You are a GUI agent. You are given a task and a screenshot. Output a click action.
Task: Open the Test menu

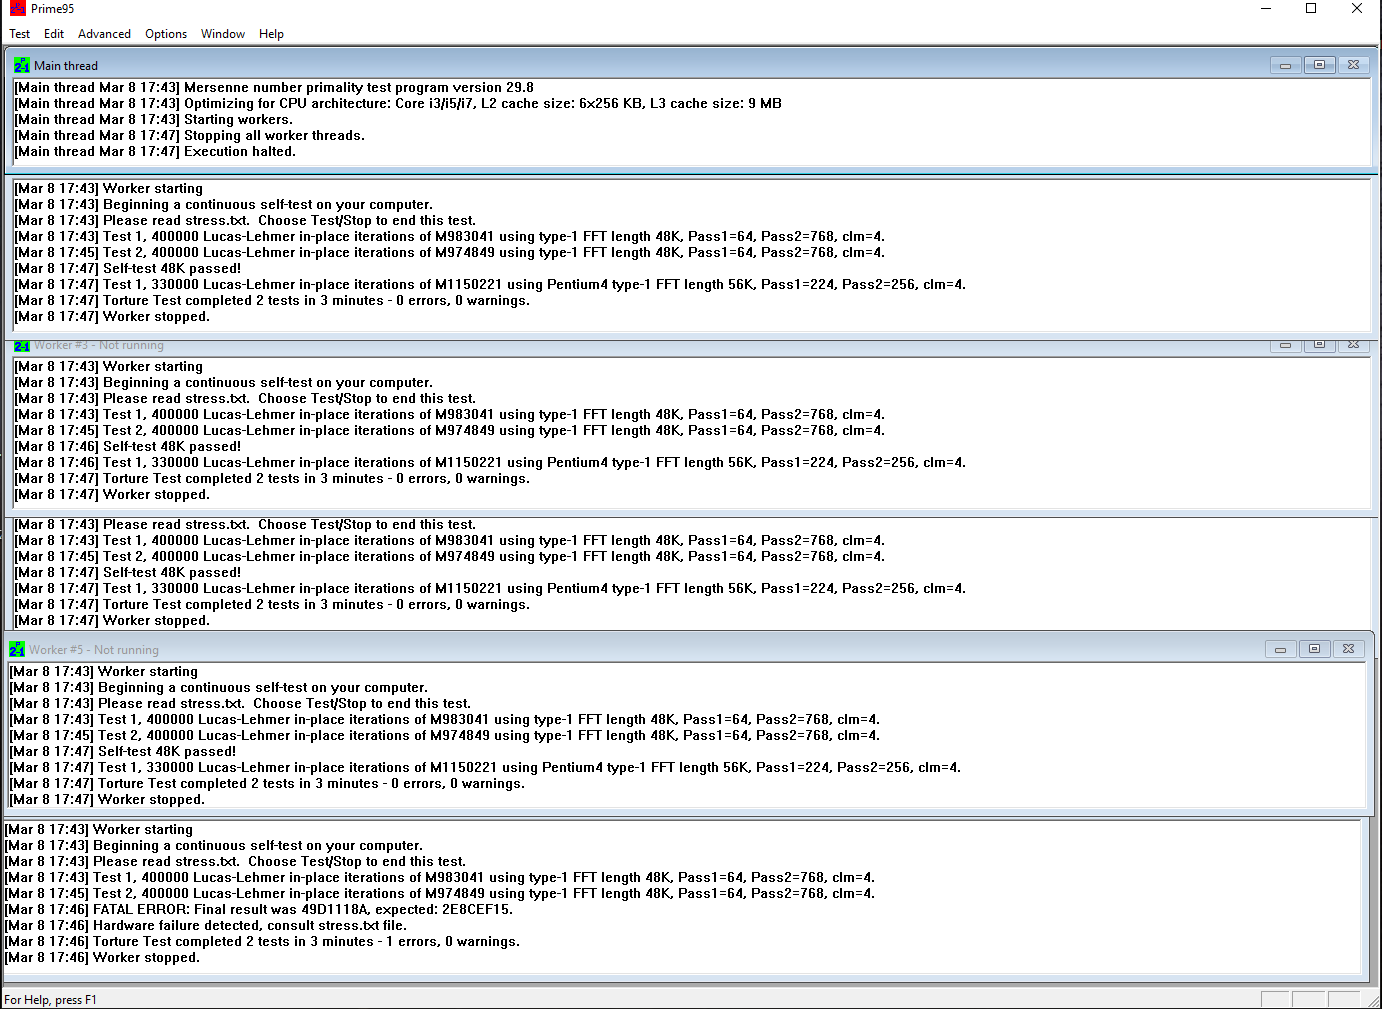20,34
